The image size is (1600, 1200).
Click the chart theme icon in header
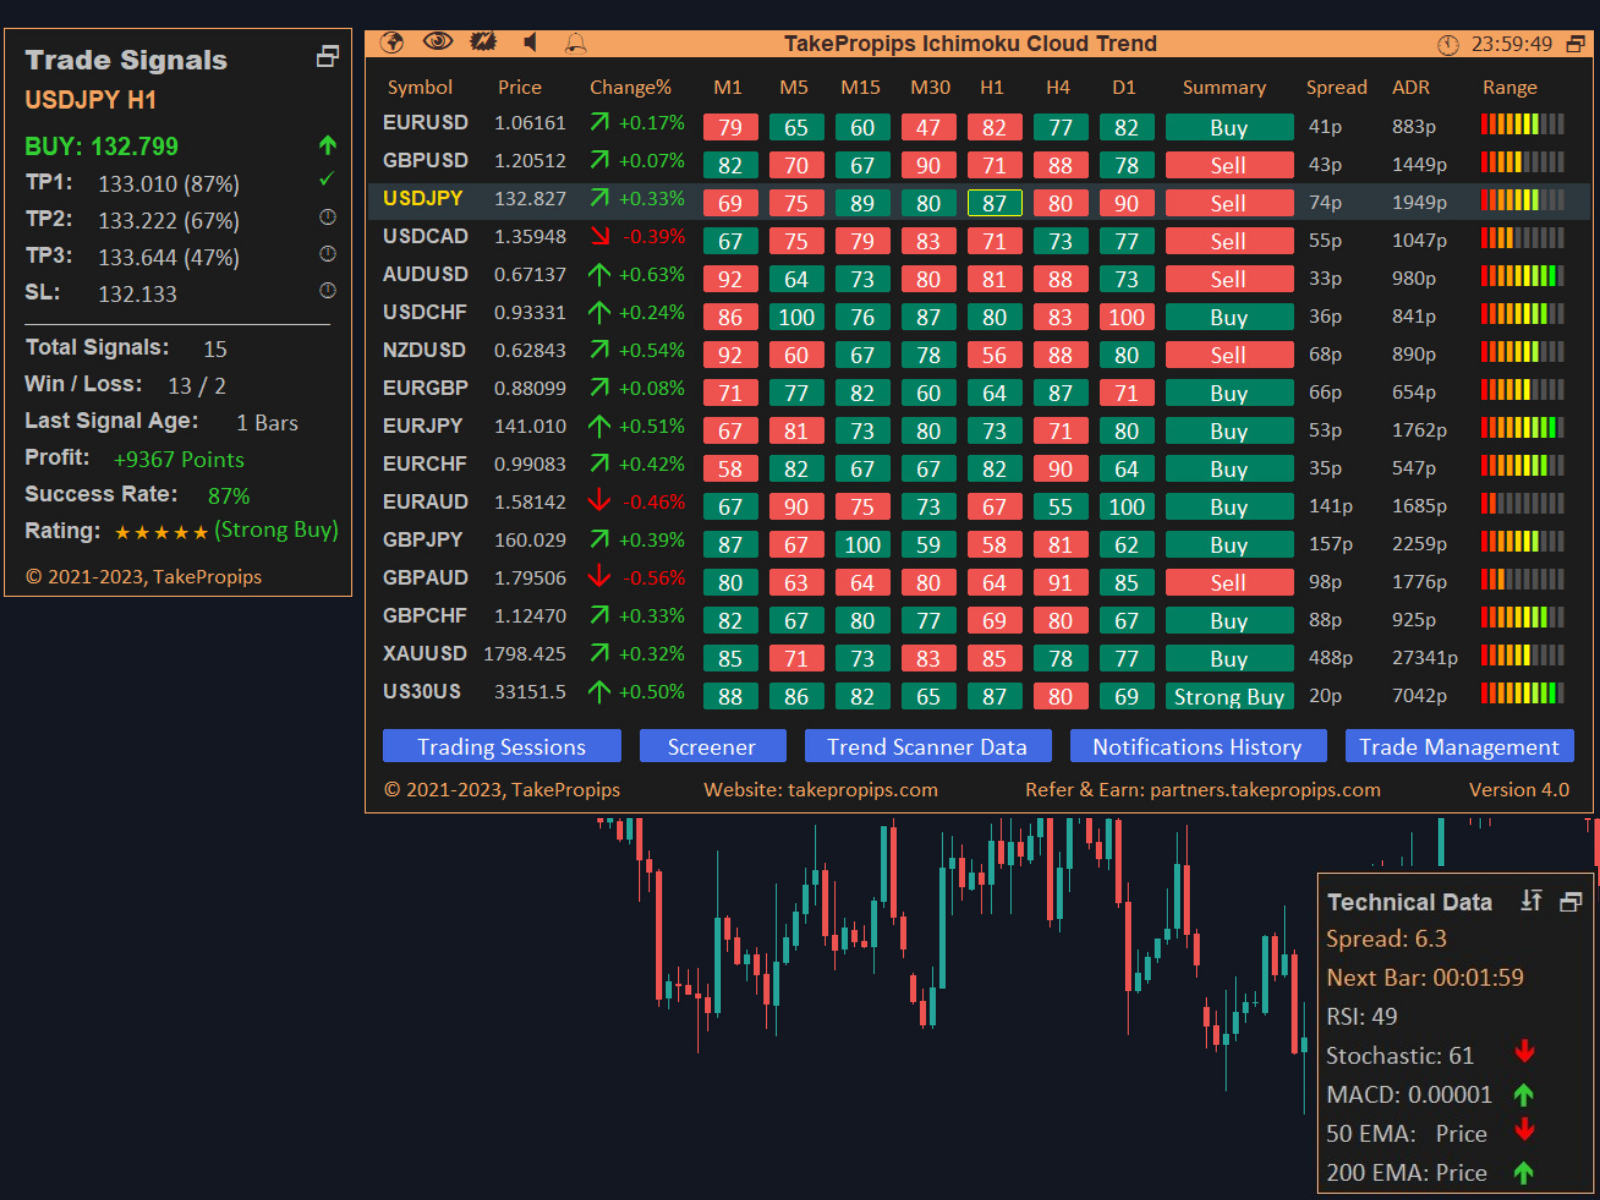[x=483, y=42]
